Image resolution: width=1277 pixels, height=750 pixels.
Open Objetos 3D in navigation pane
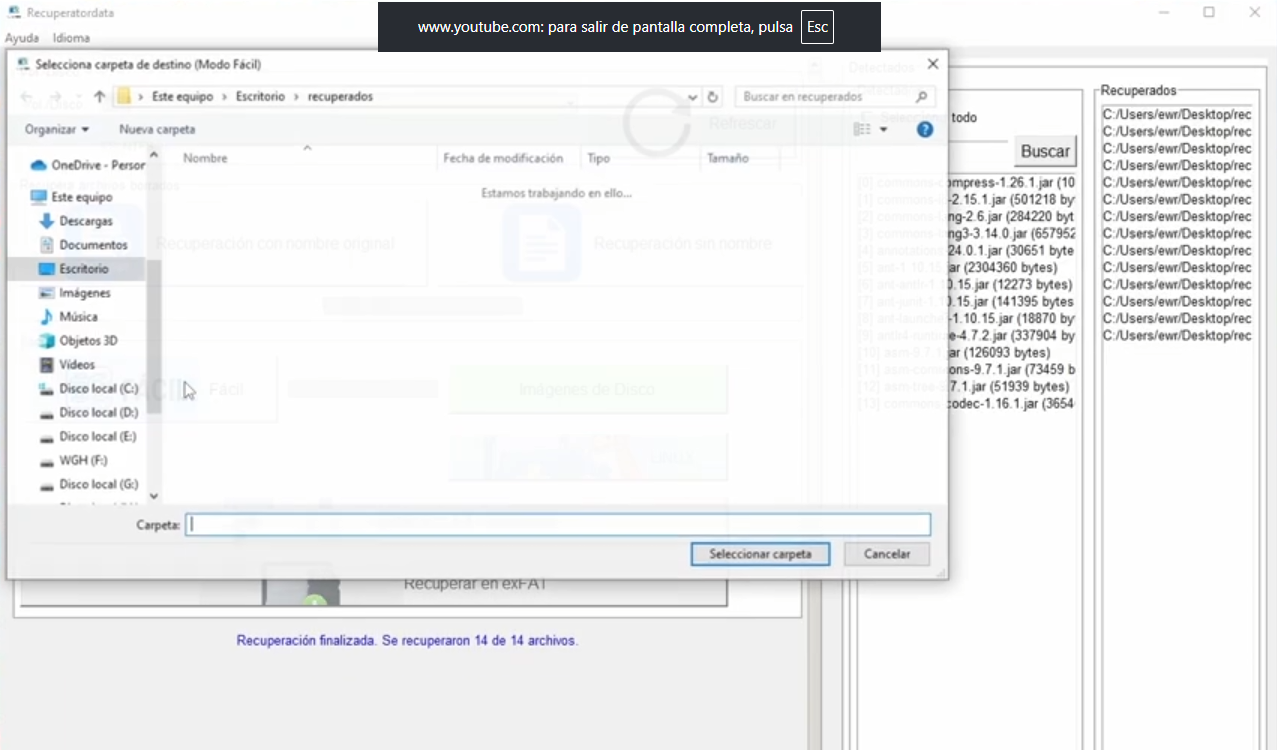pos(88,341)
